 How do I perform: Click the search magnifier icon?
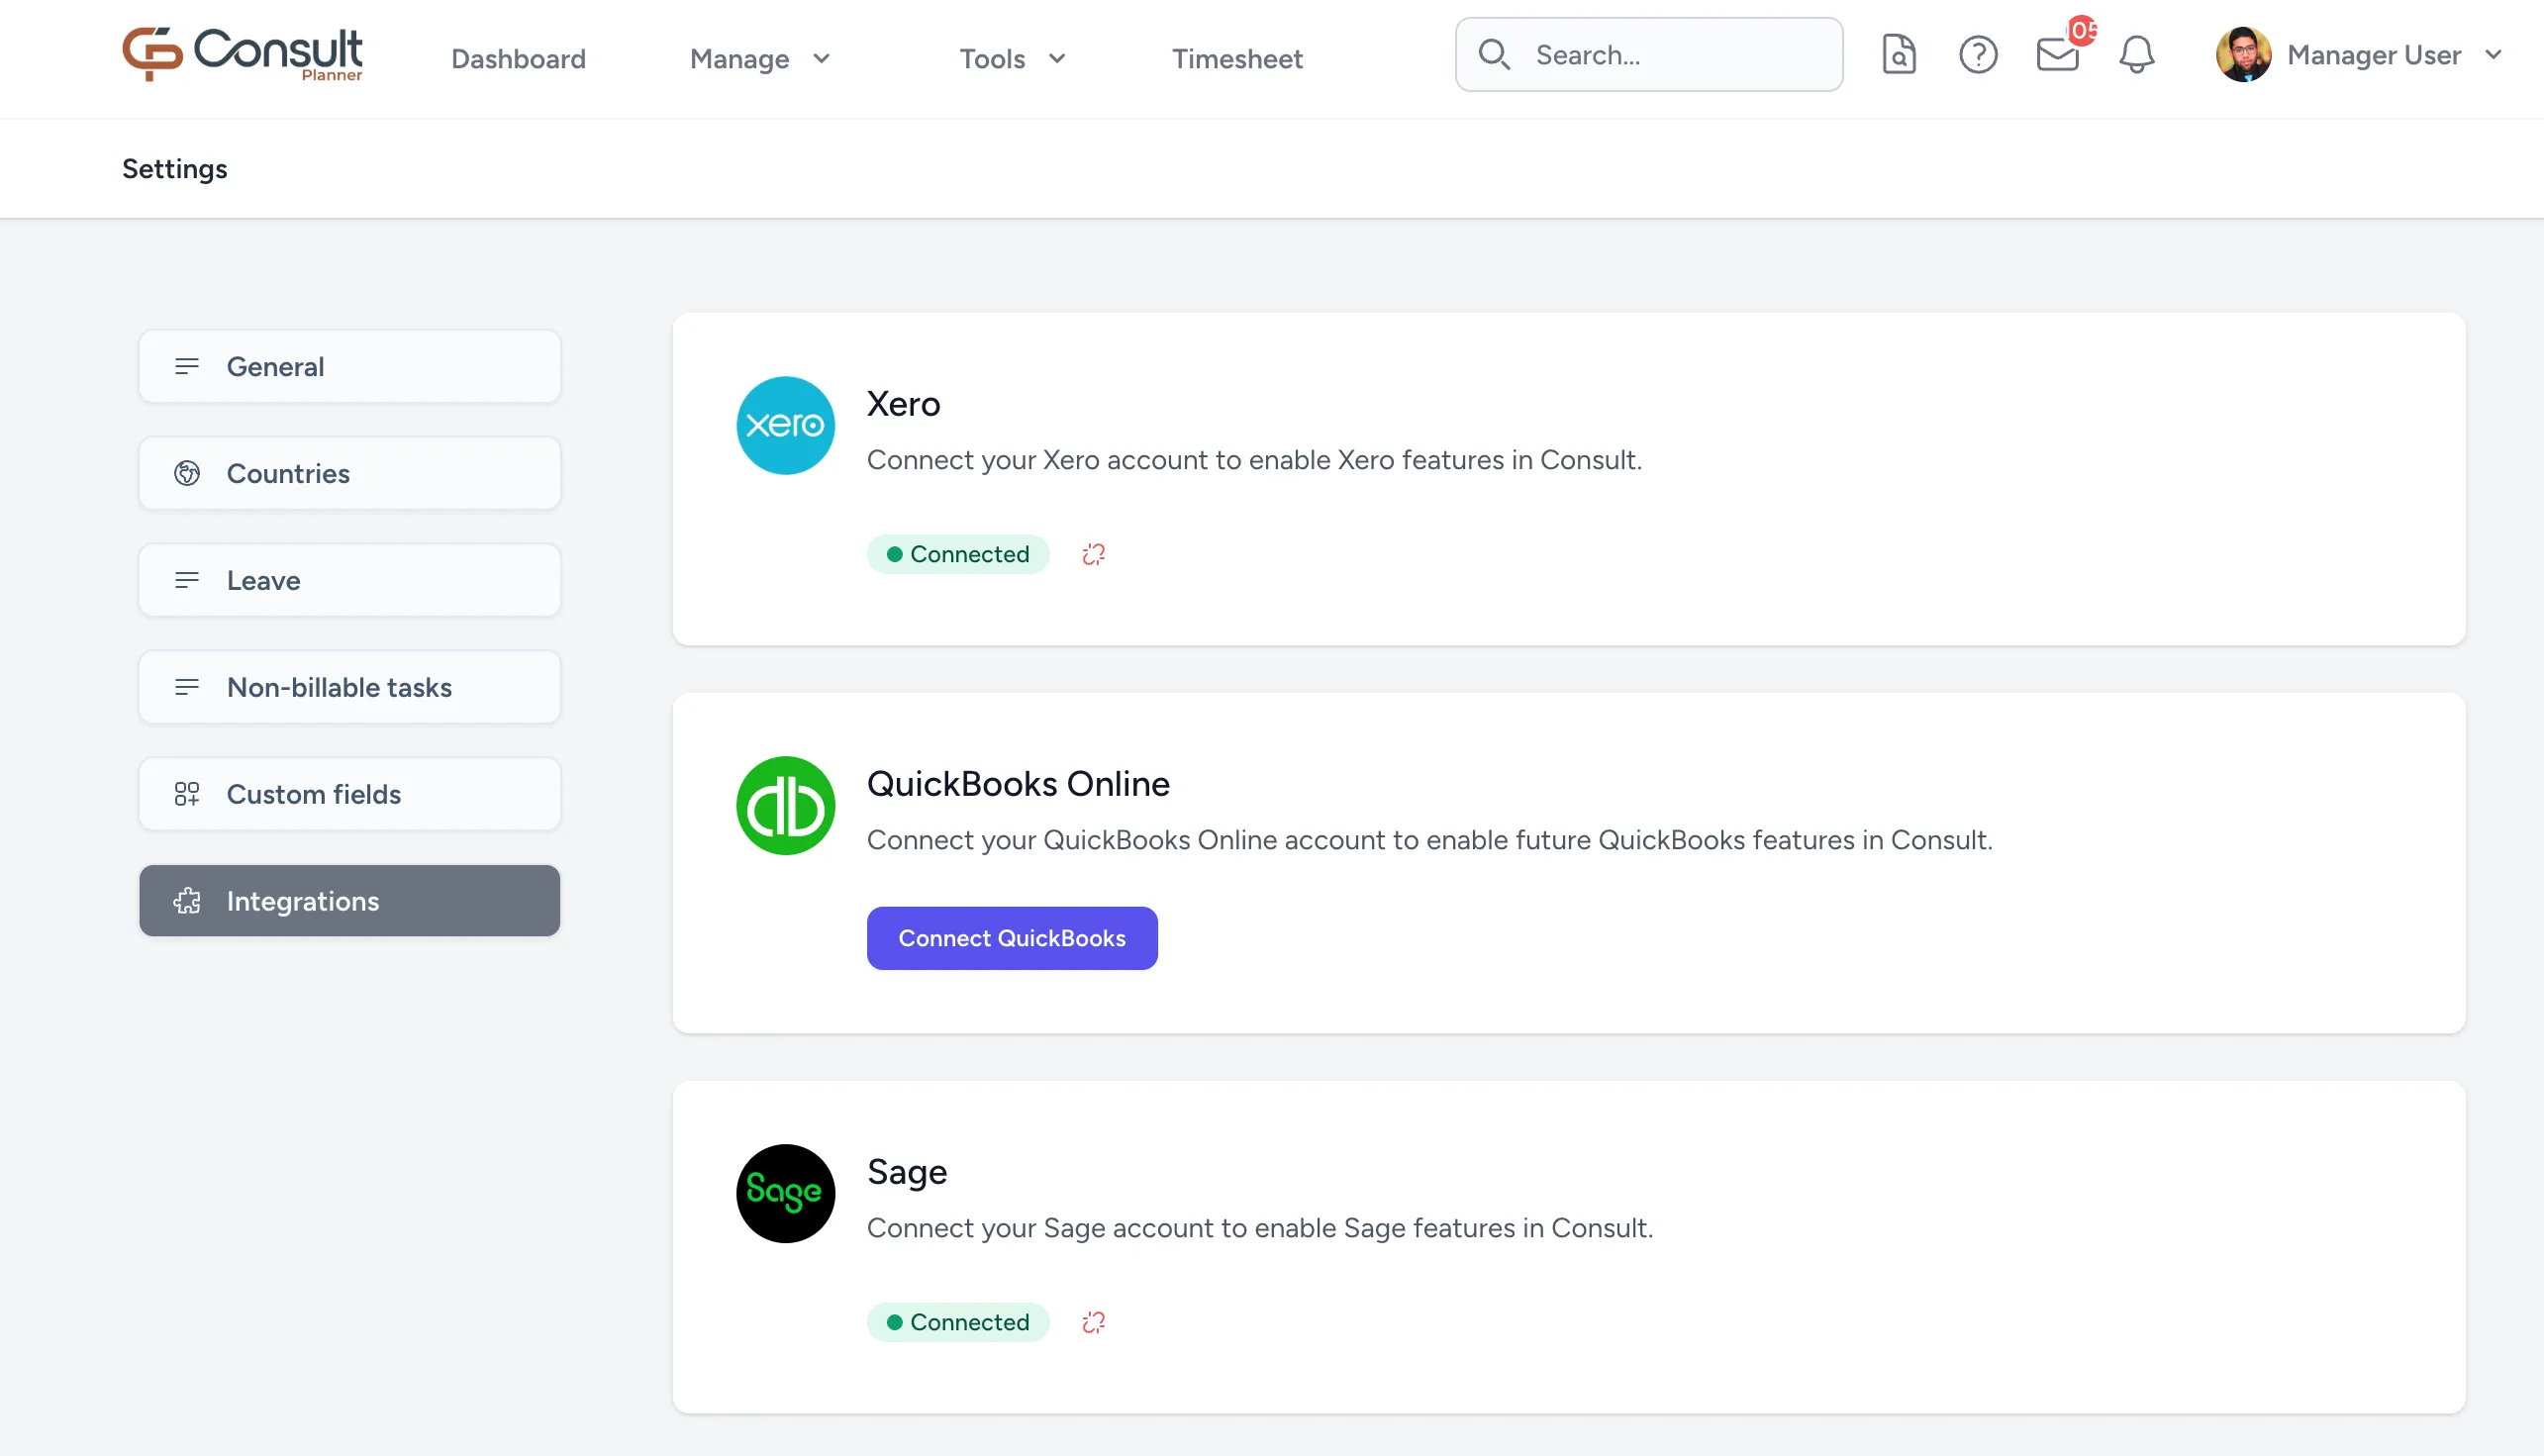(x=1494, y=54)
